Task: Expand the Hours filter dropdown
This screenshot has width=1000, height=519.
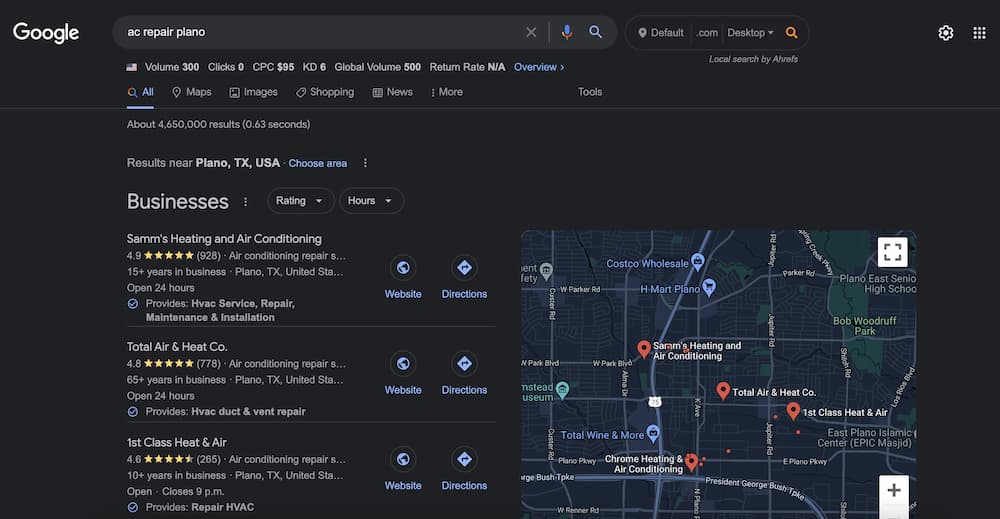Action: (371, 201)
